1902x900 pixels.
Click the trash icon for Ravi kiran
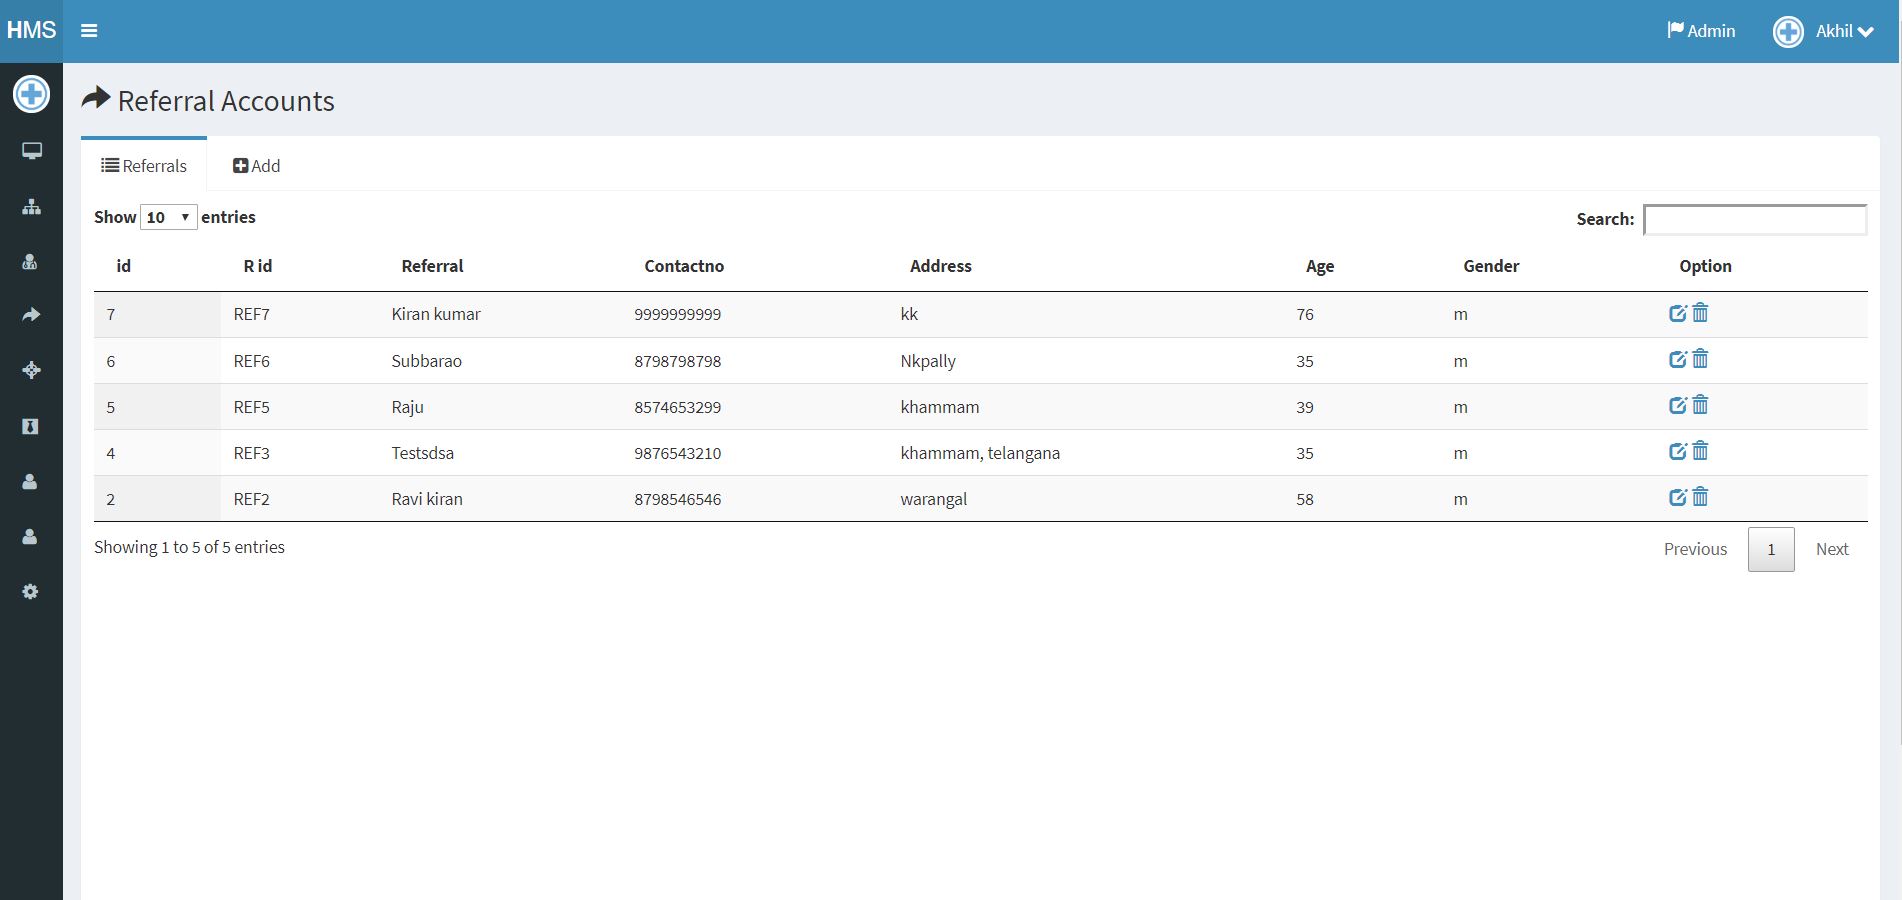[1700, 497]
